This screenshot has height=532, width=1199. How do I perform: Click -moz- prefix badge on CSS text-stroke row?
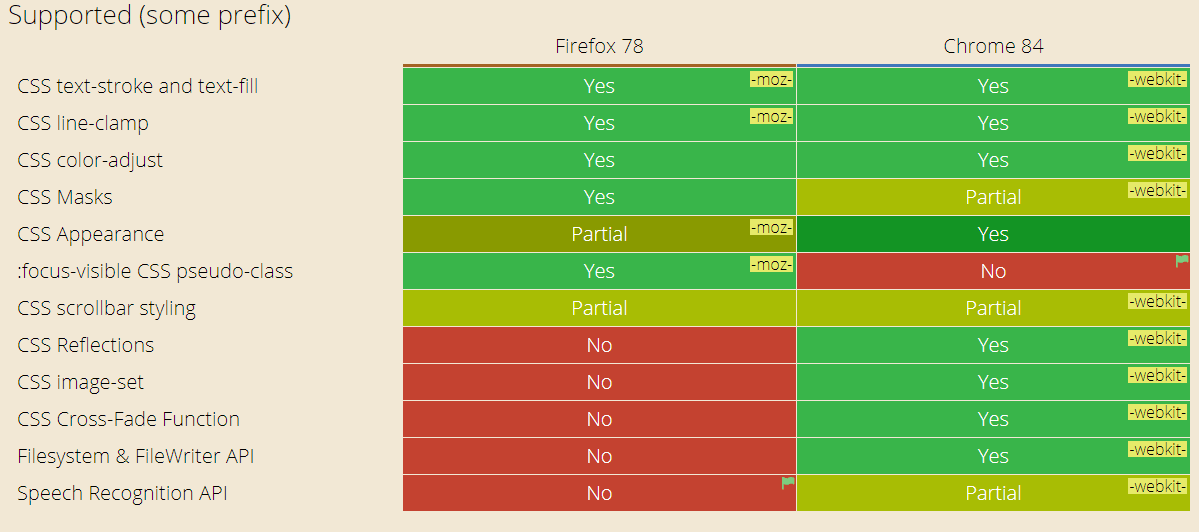(x=771, y=79)
